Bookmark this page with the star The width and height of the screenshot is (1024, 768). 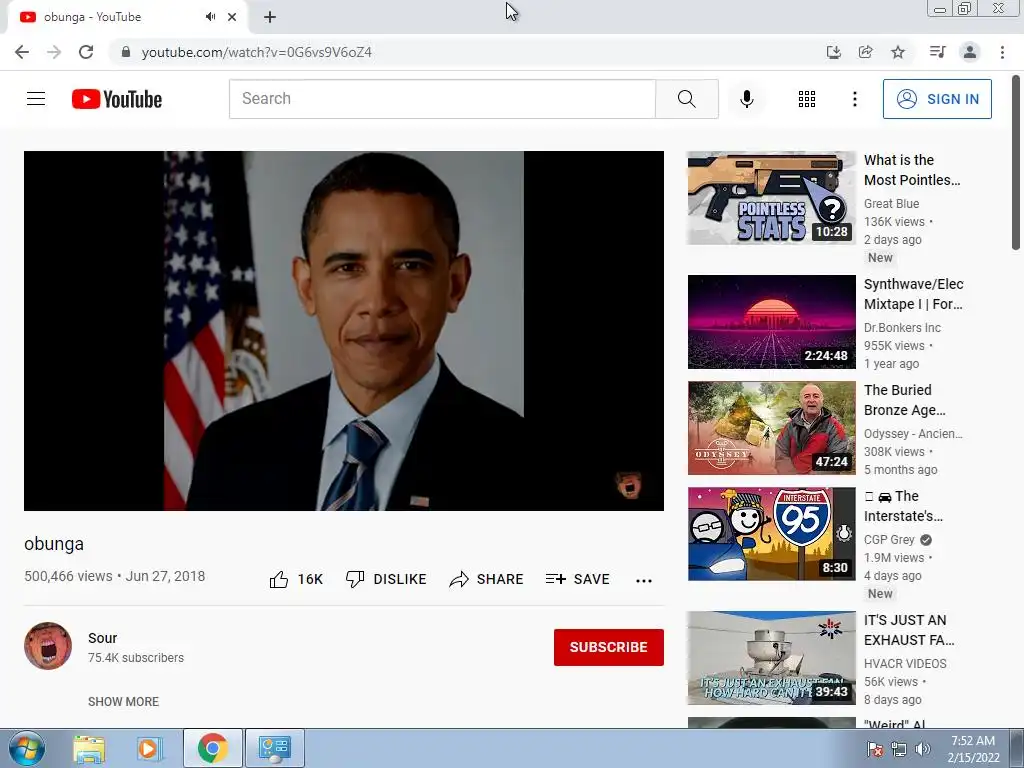point(898,52)
